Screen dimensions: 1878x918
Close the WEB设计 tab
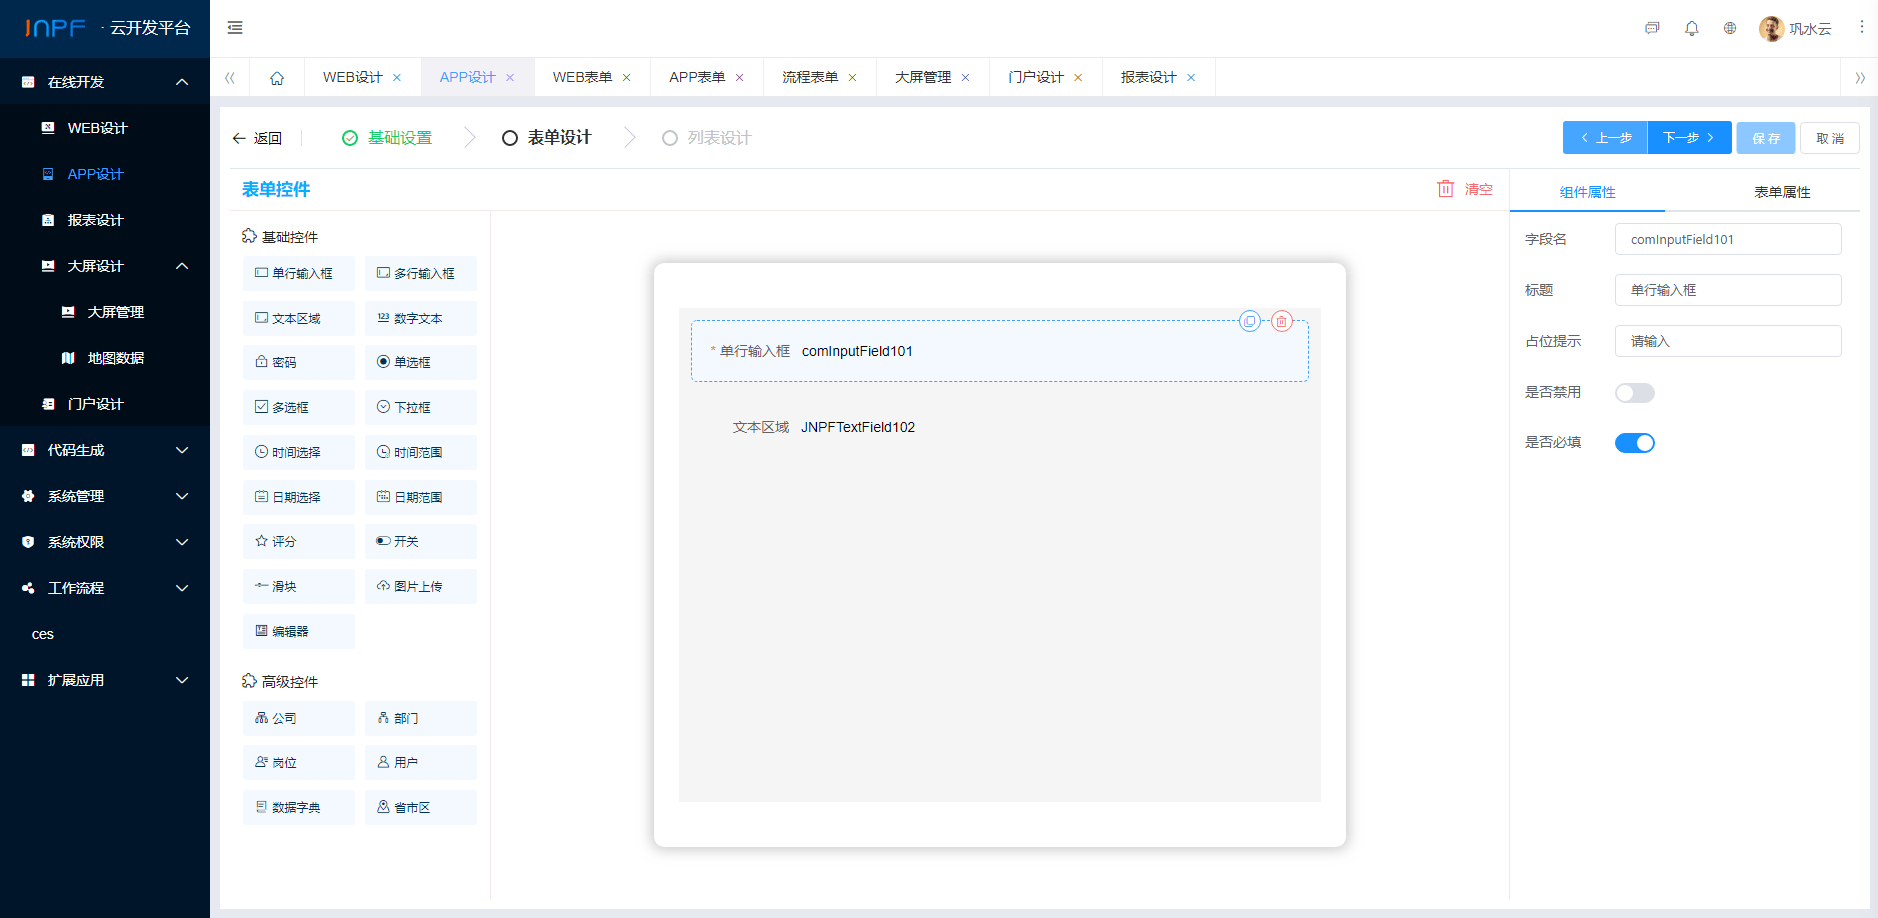397,78
